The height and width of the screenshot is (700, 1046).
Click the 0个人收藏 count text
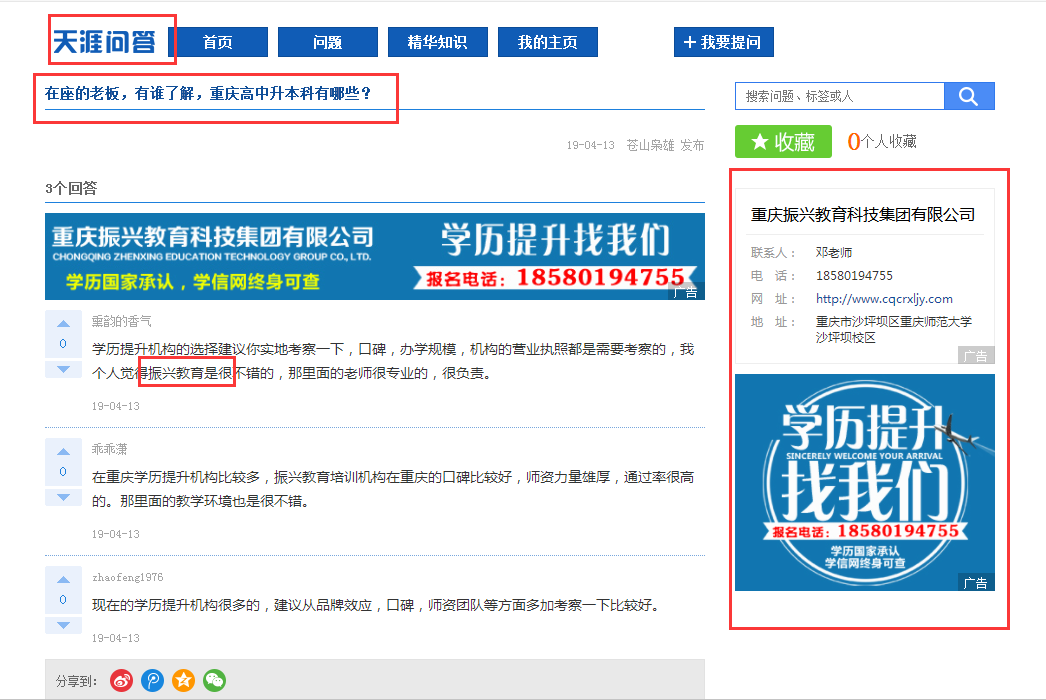coord(882,141)
